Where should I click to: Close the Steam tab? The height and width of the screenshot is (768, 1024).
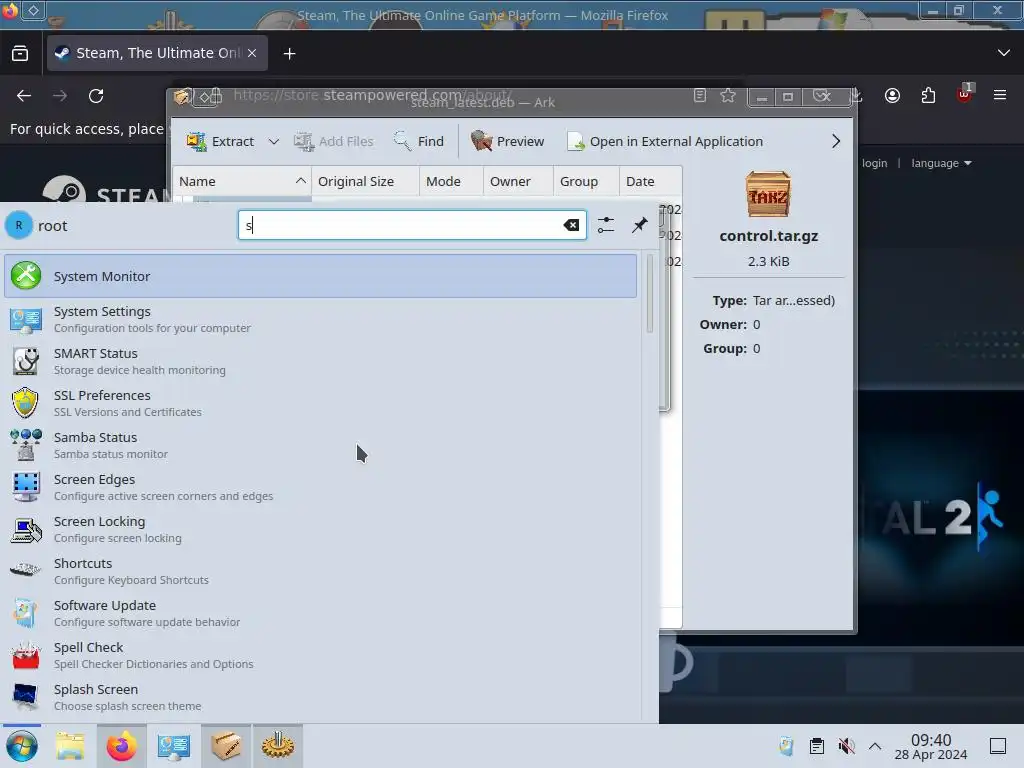[x=252, y=53]
